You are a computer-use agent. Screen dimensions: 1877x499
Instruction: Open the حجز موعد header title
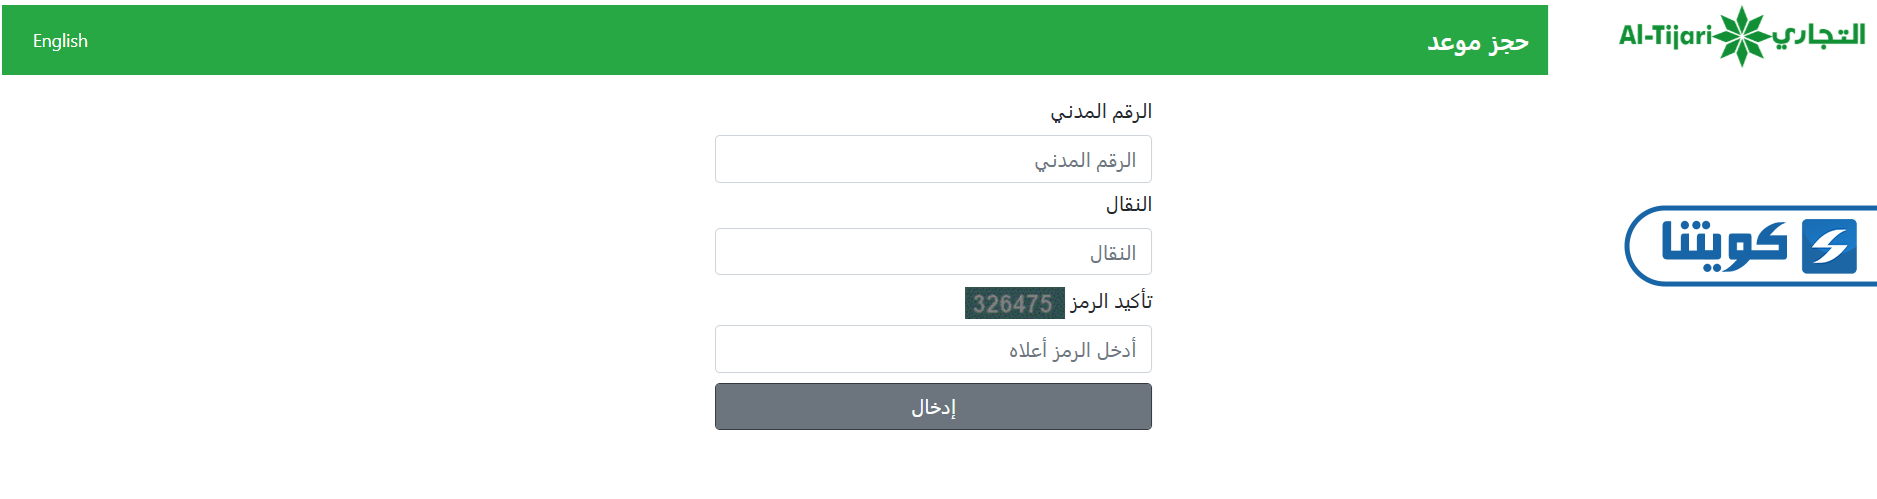tap(1477, 42)
